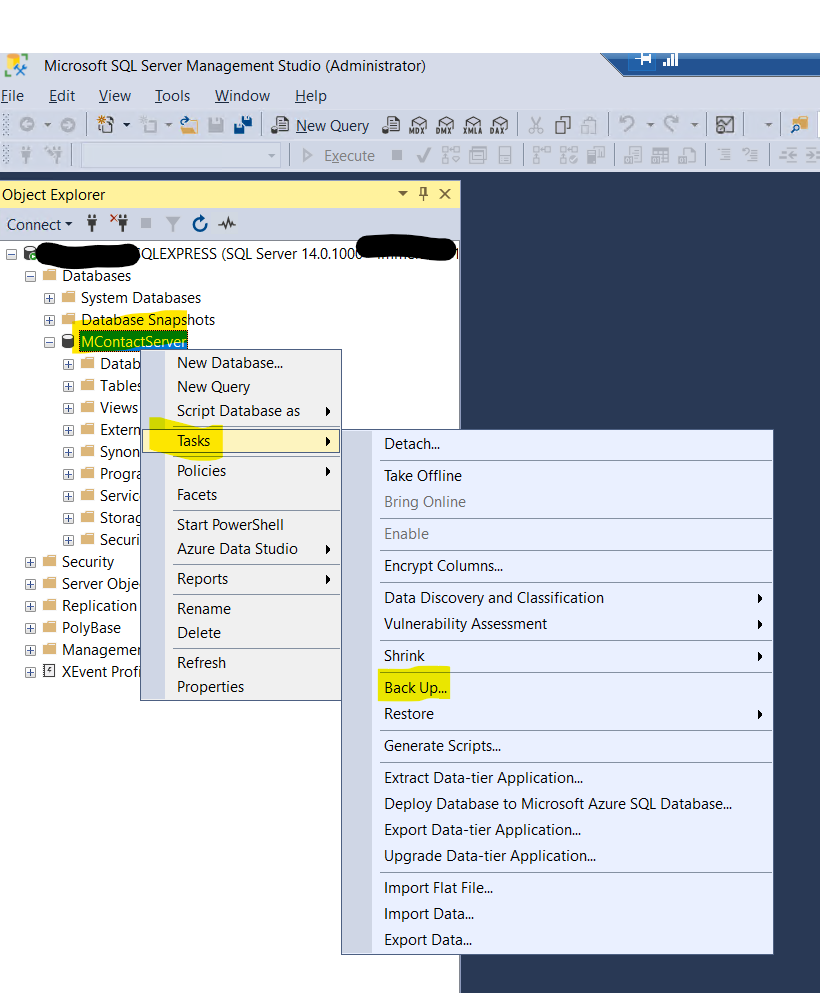The height and width of the screenshot is (993, 820).
Task: Open the Window menu
Action: click(x=242, y=96)
